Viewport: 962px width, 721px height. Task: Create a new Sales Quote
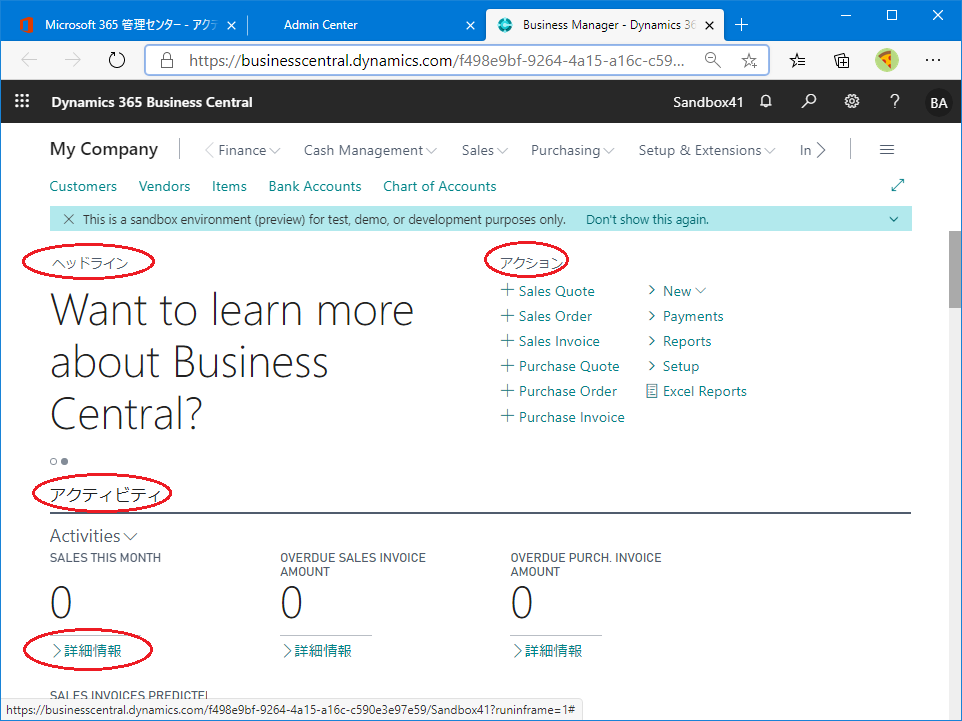click(x=548, y=291)
